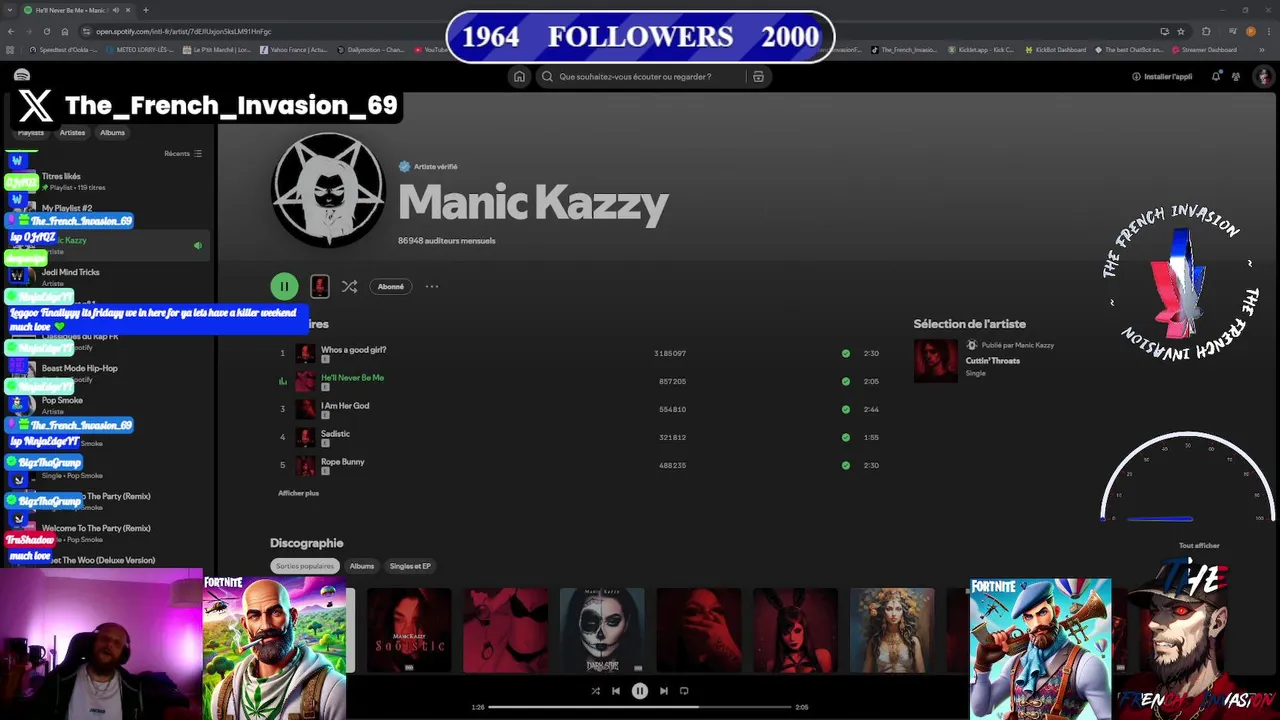1280x720 pixels.
Task: Select the Albums library filter
Action: (x=112, y=133)
